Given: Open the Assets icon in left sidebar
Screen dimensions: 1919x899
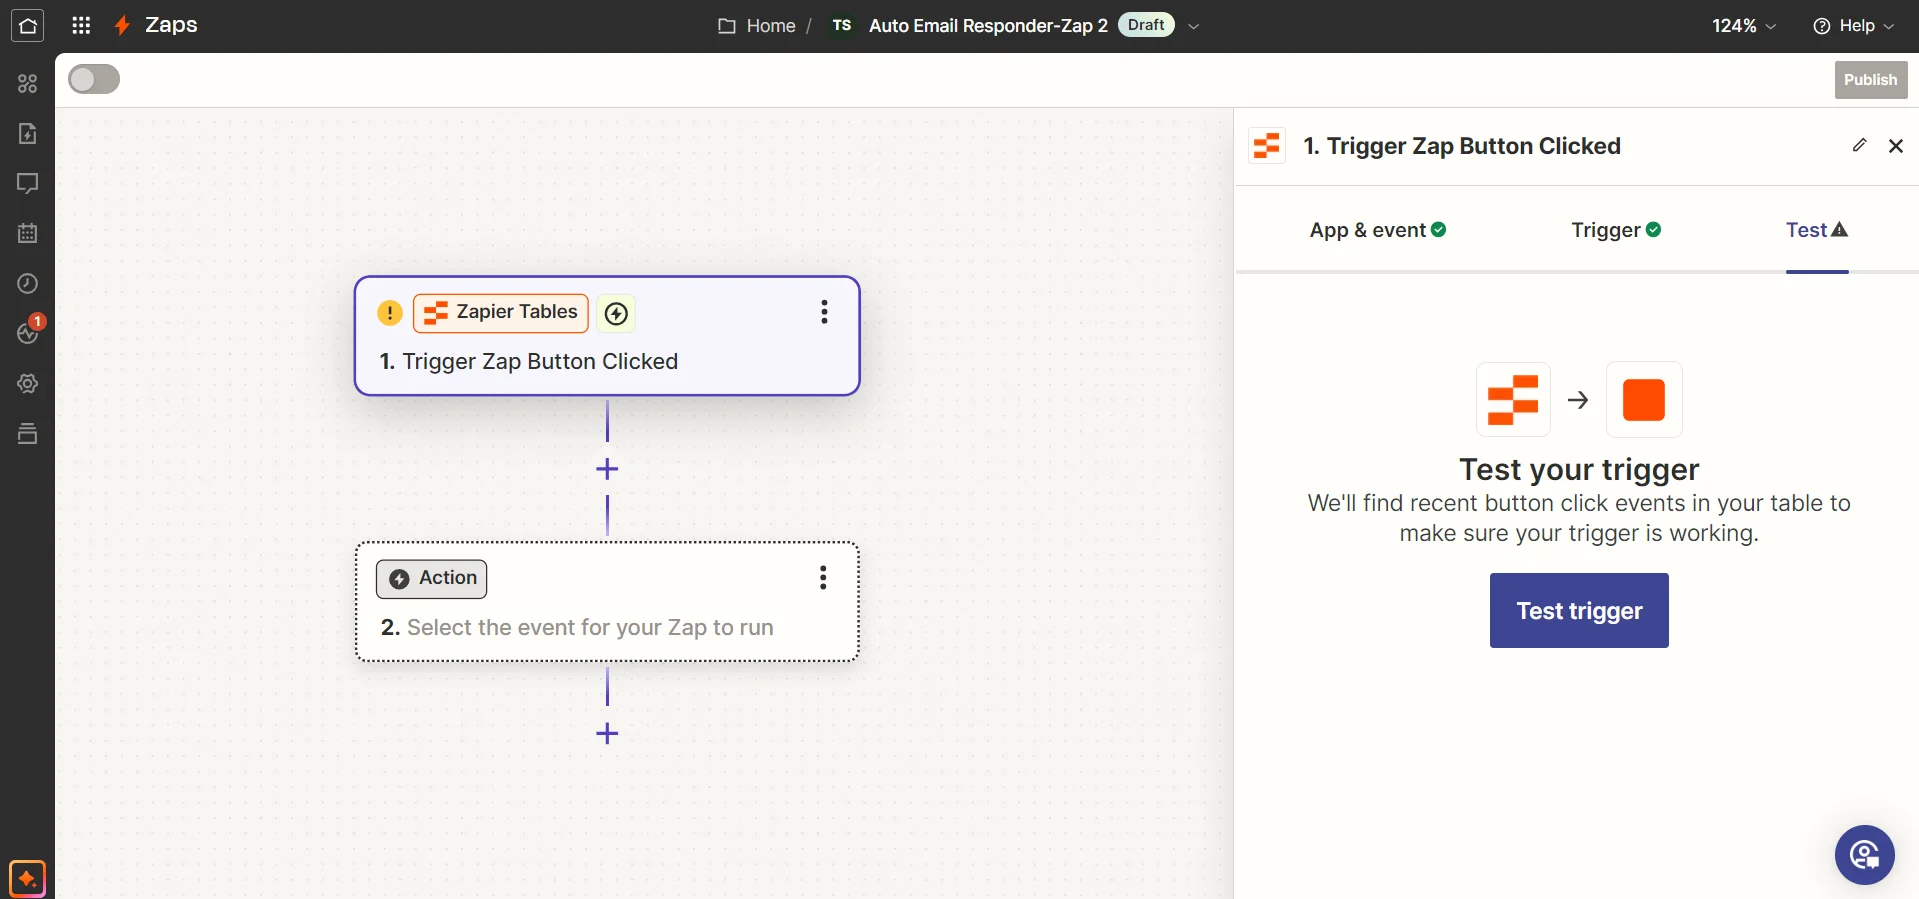Looking at the screenshot, I should point(27,84).
